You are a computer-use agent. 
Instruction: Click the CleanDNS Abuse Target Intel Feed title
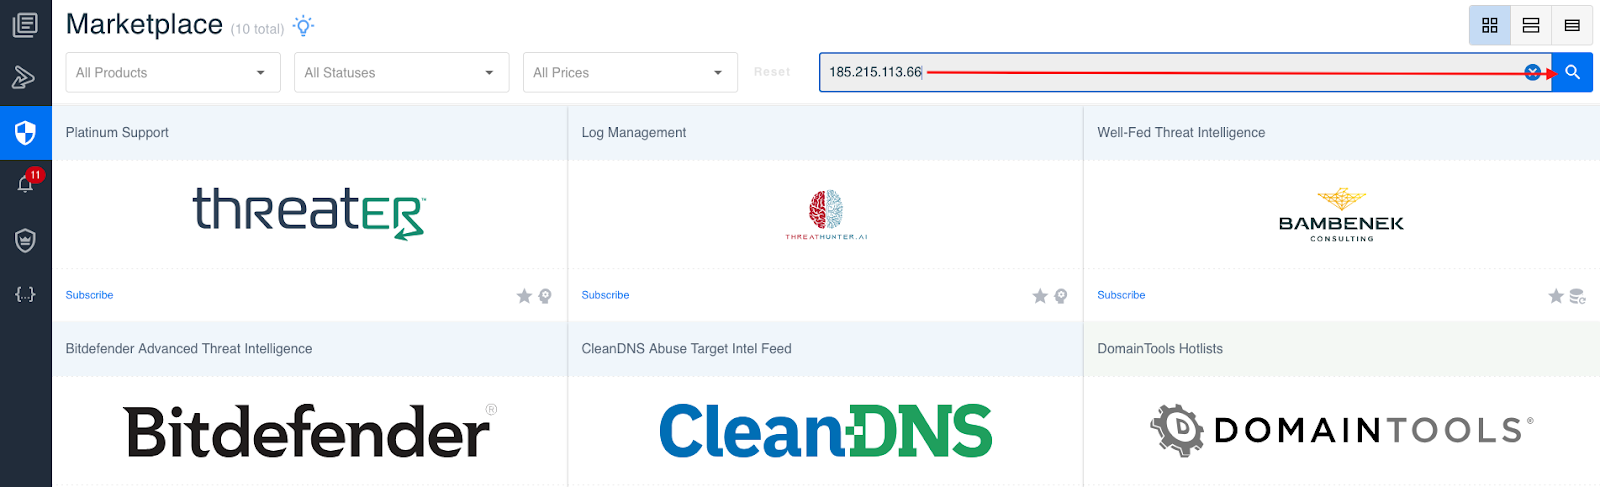[x=686, y=349]
